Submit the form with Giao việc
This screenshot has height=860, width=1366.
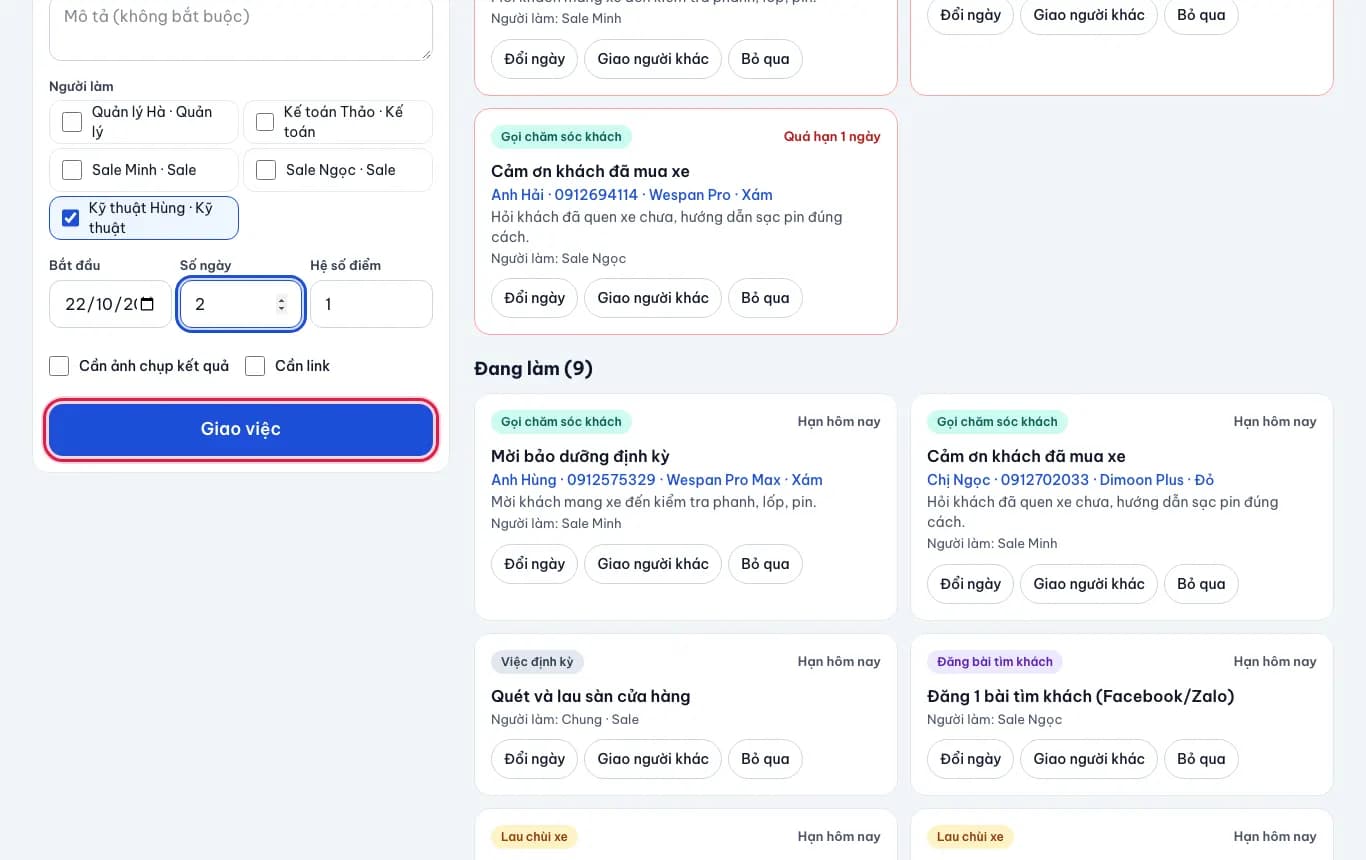241,430
